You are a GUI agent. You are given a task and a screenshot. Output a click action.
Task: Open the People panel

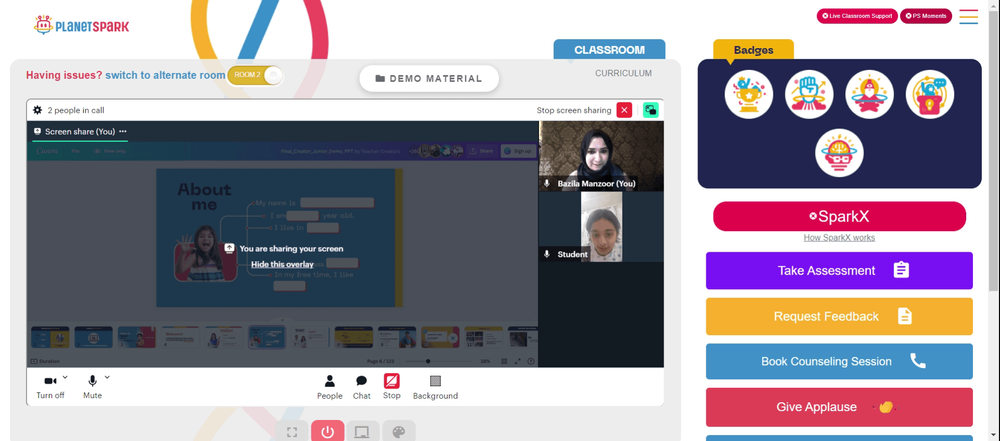[x=330, y=387]
